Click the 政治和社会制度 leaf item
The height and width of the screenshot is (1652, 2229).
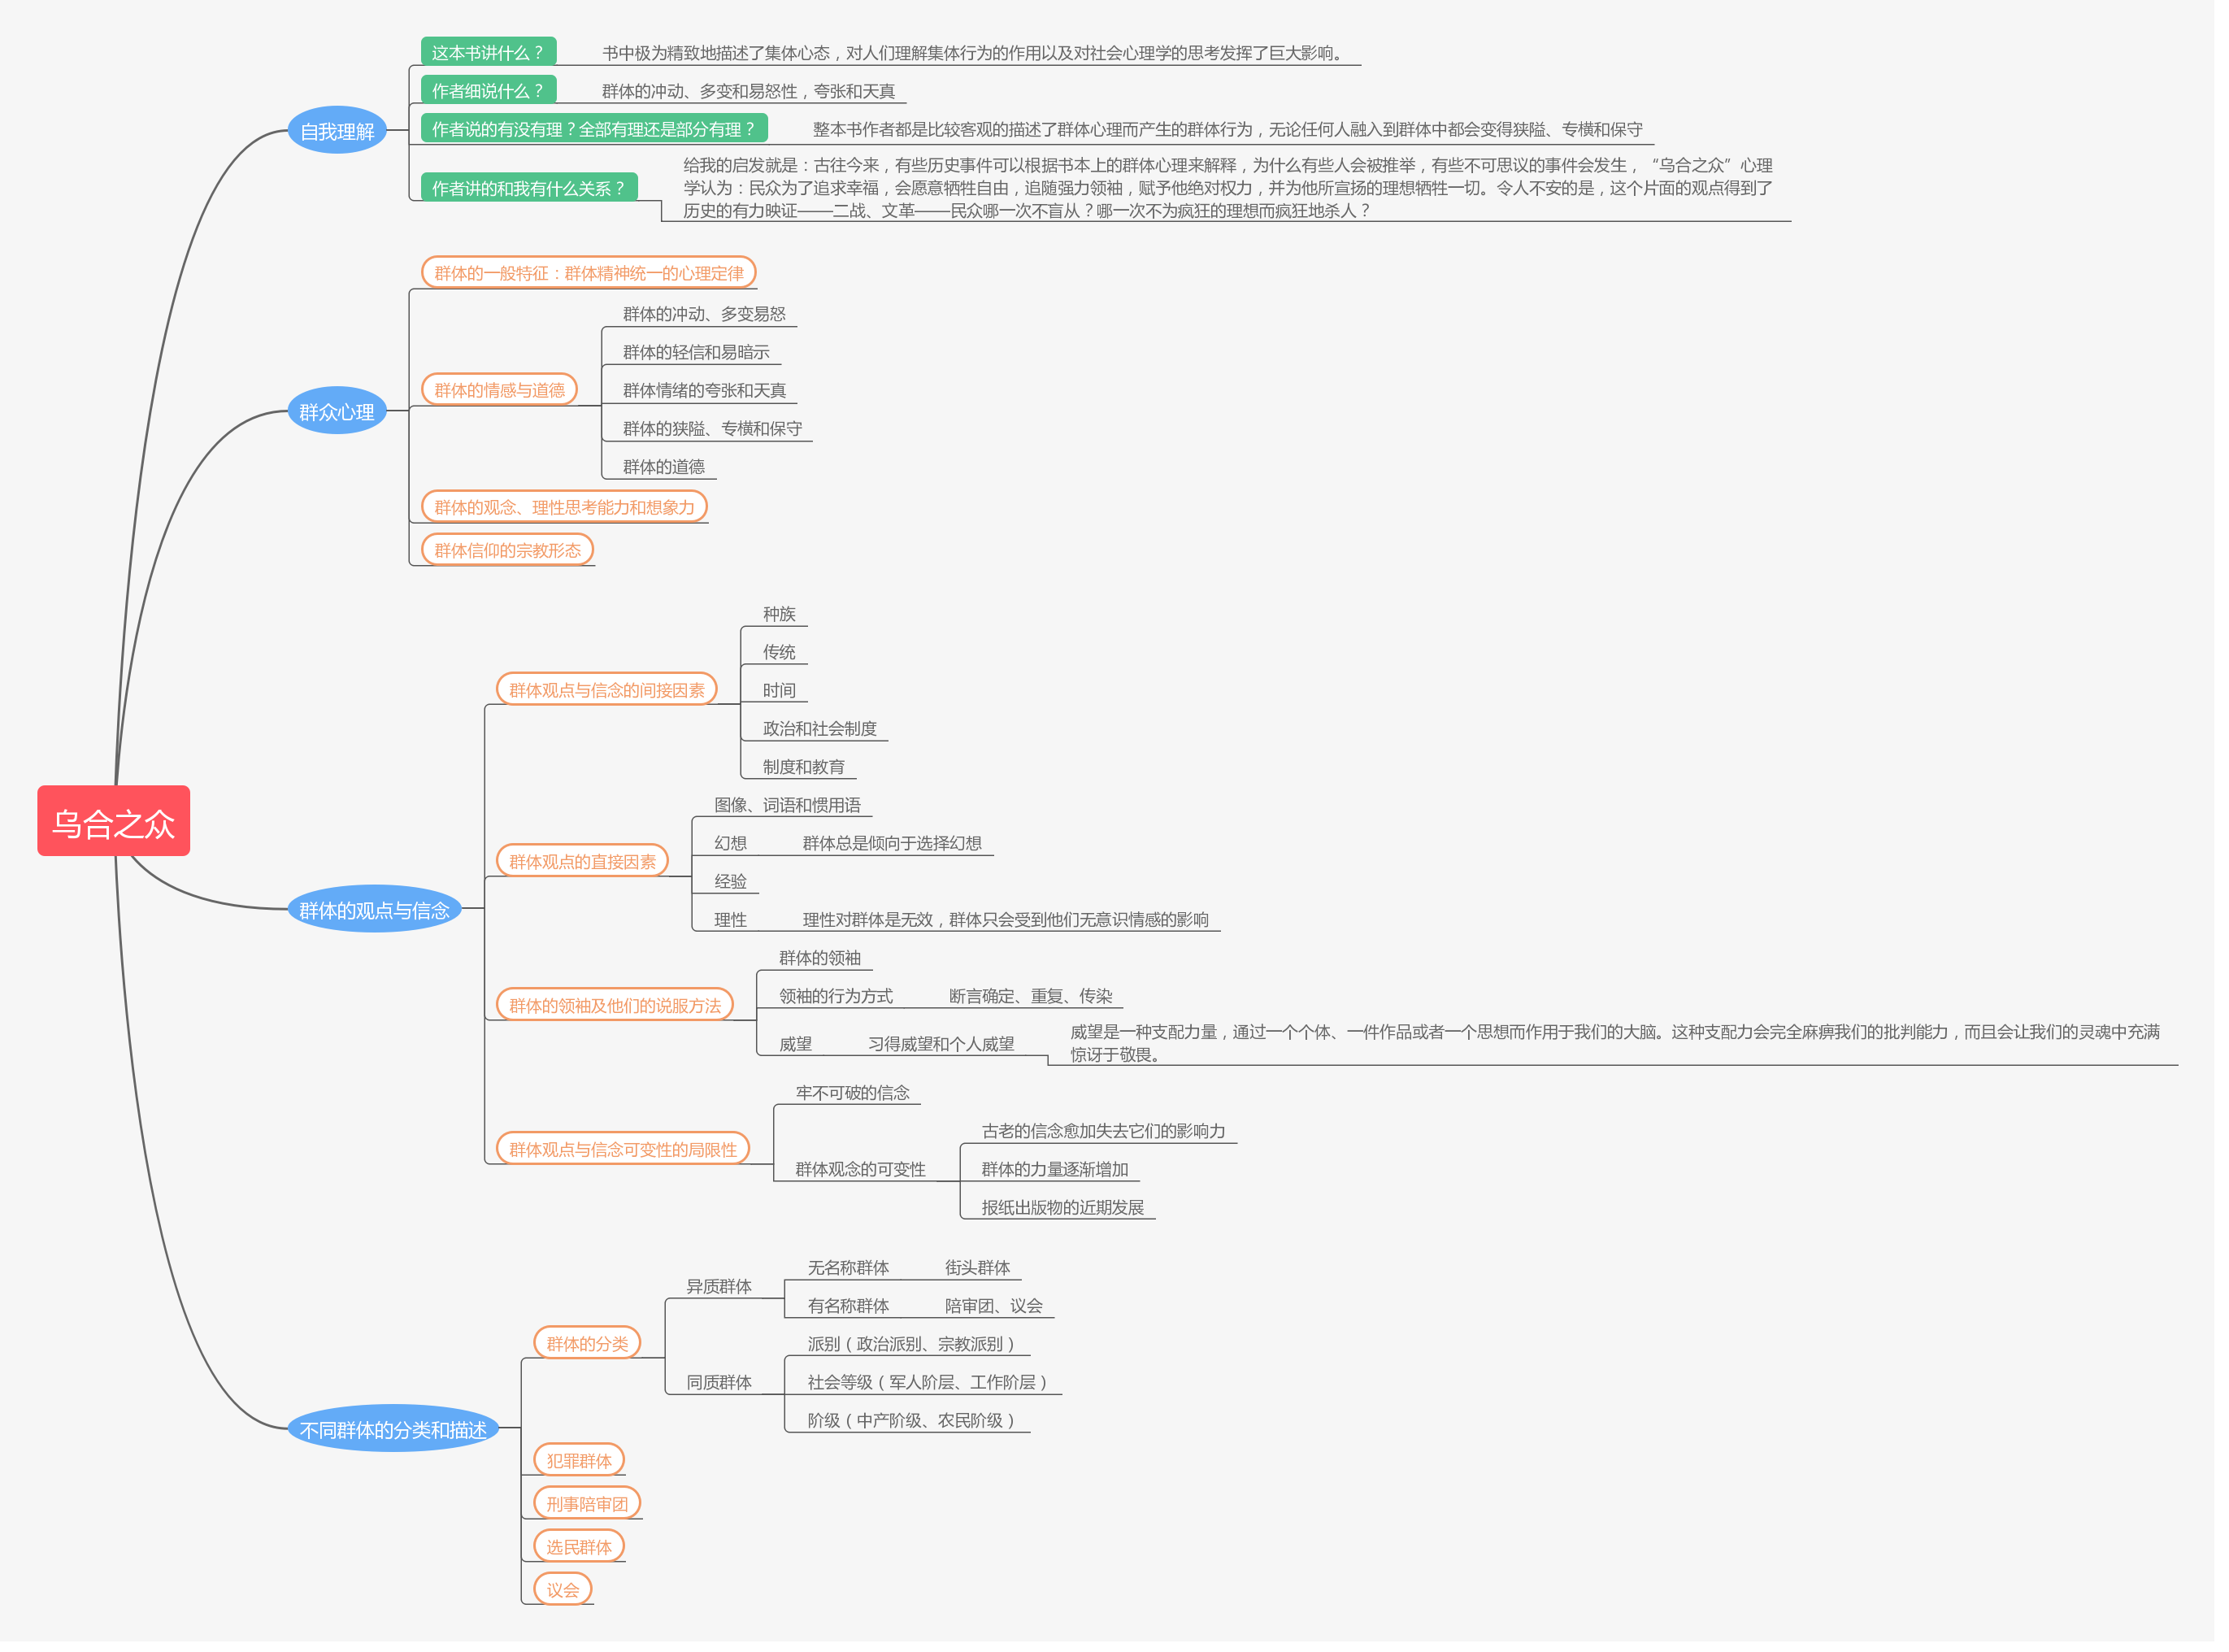819,728
